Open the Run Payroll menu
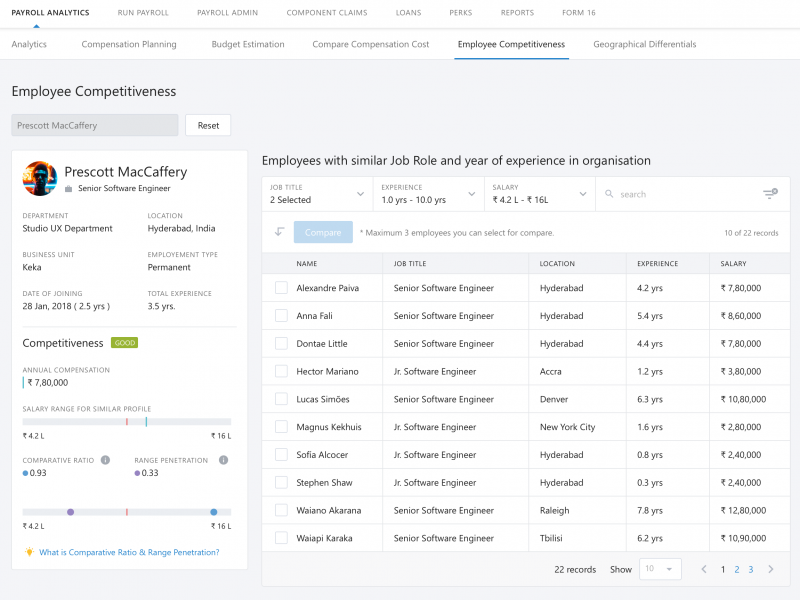800x600 pixels. (x=143, y=13)
